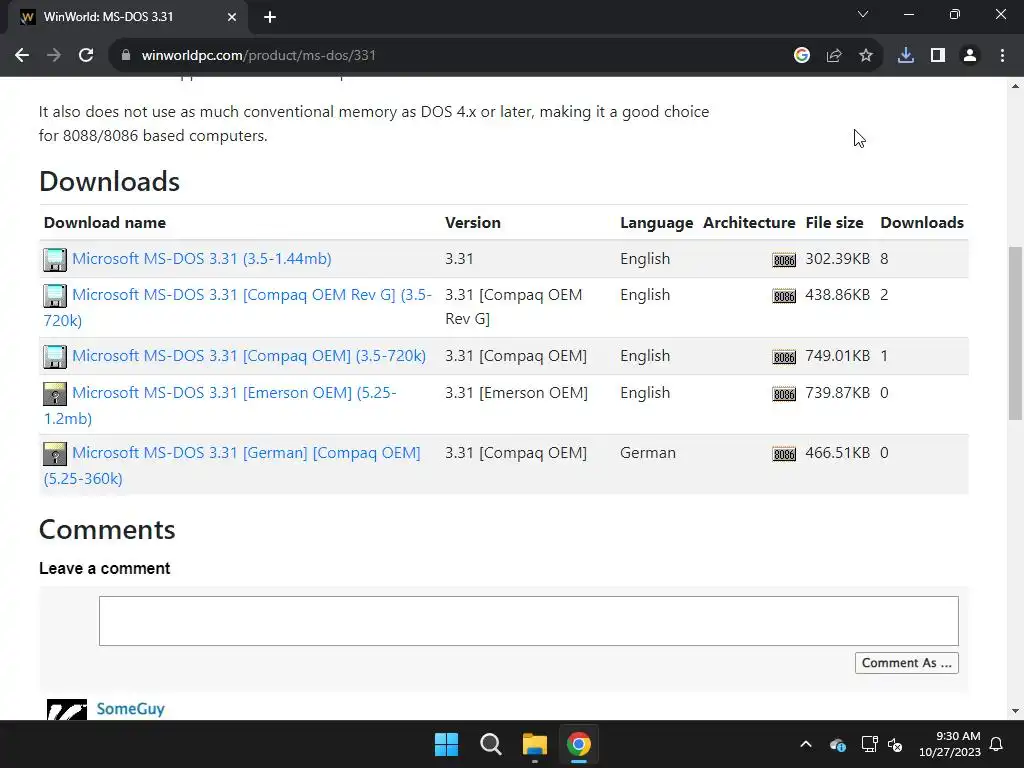Screen dimensions: 1024x768
Task: Click the Language column header
Action: (x=656, y=223)
